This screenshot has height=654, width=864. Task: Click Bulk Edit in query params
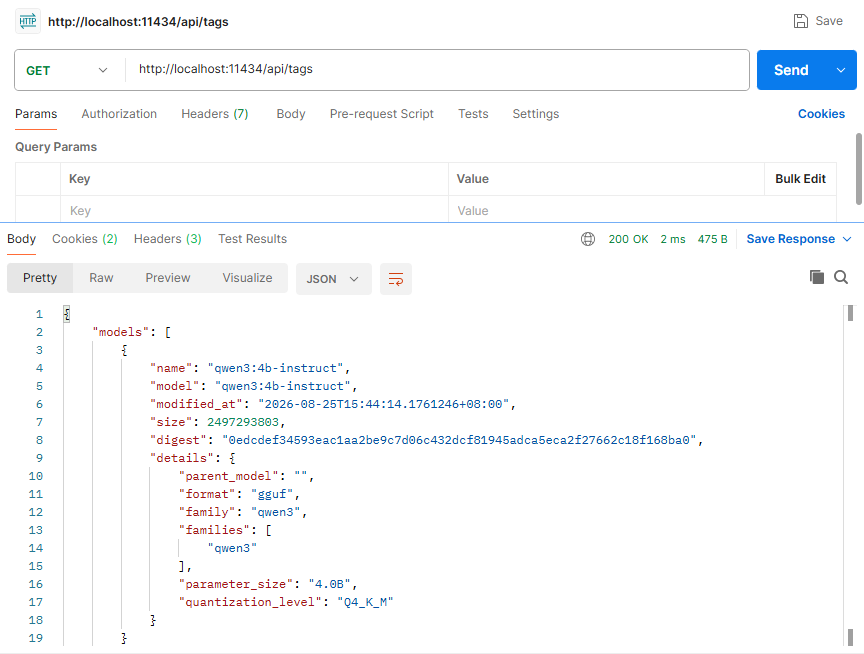800,179
